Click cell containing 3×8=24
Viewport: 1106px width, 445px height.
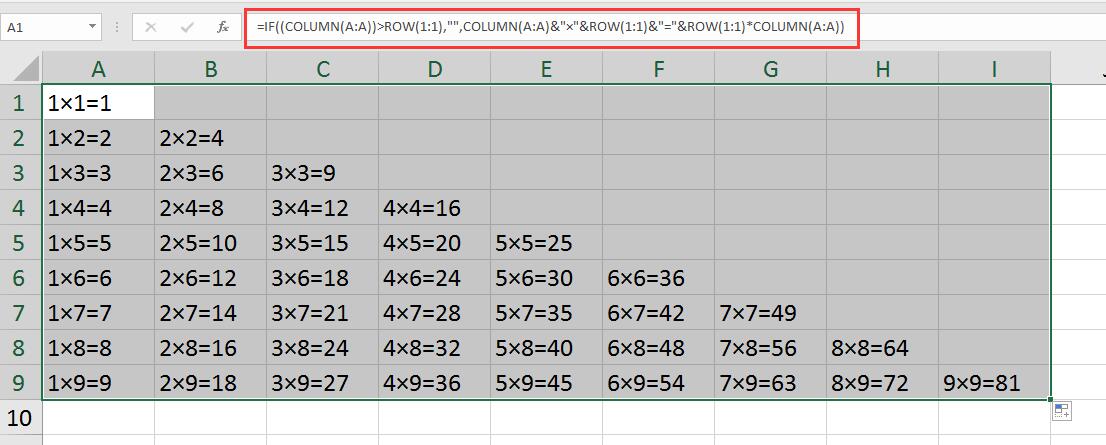tap(322, 348)
